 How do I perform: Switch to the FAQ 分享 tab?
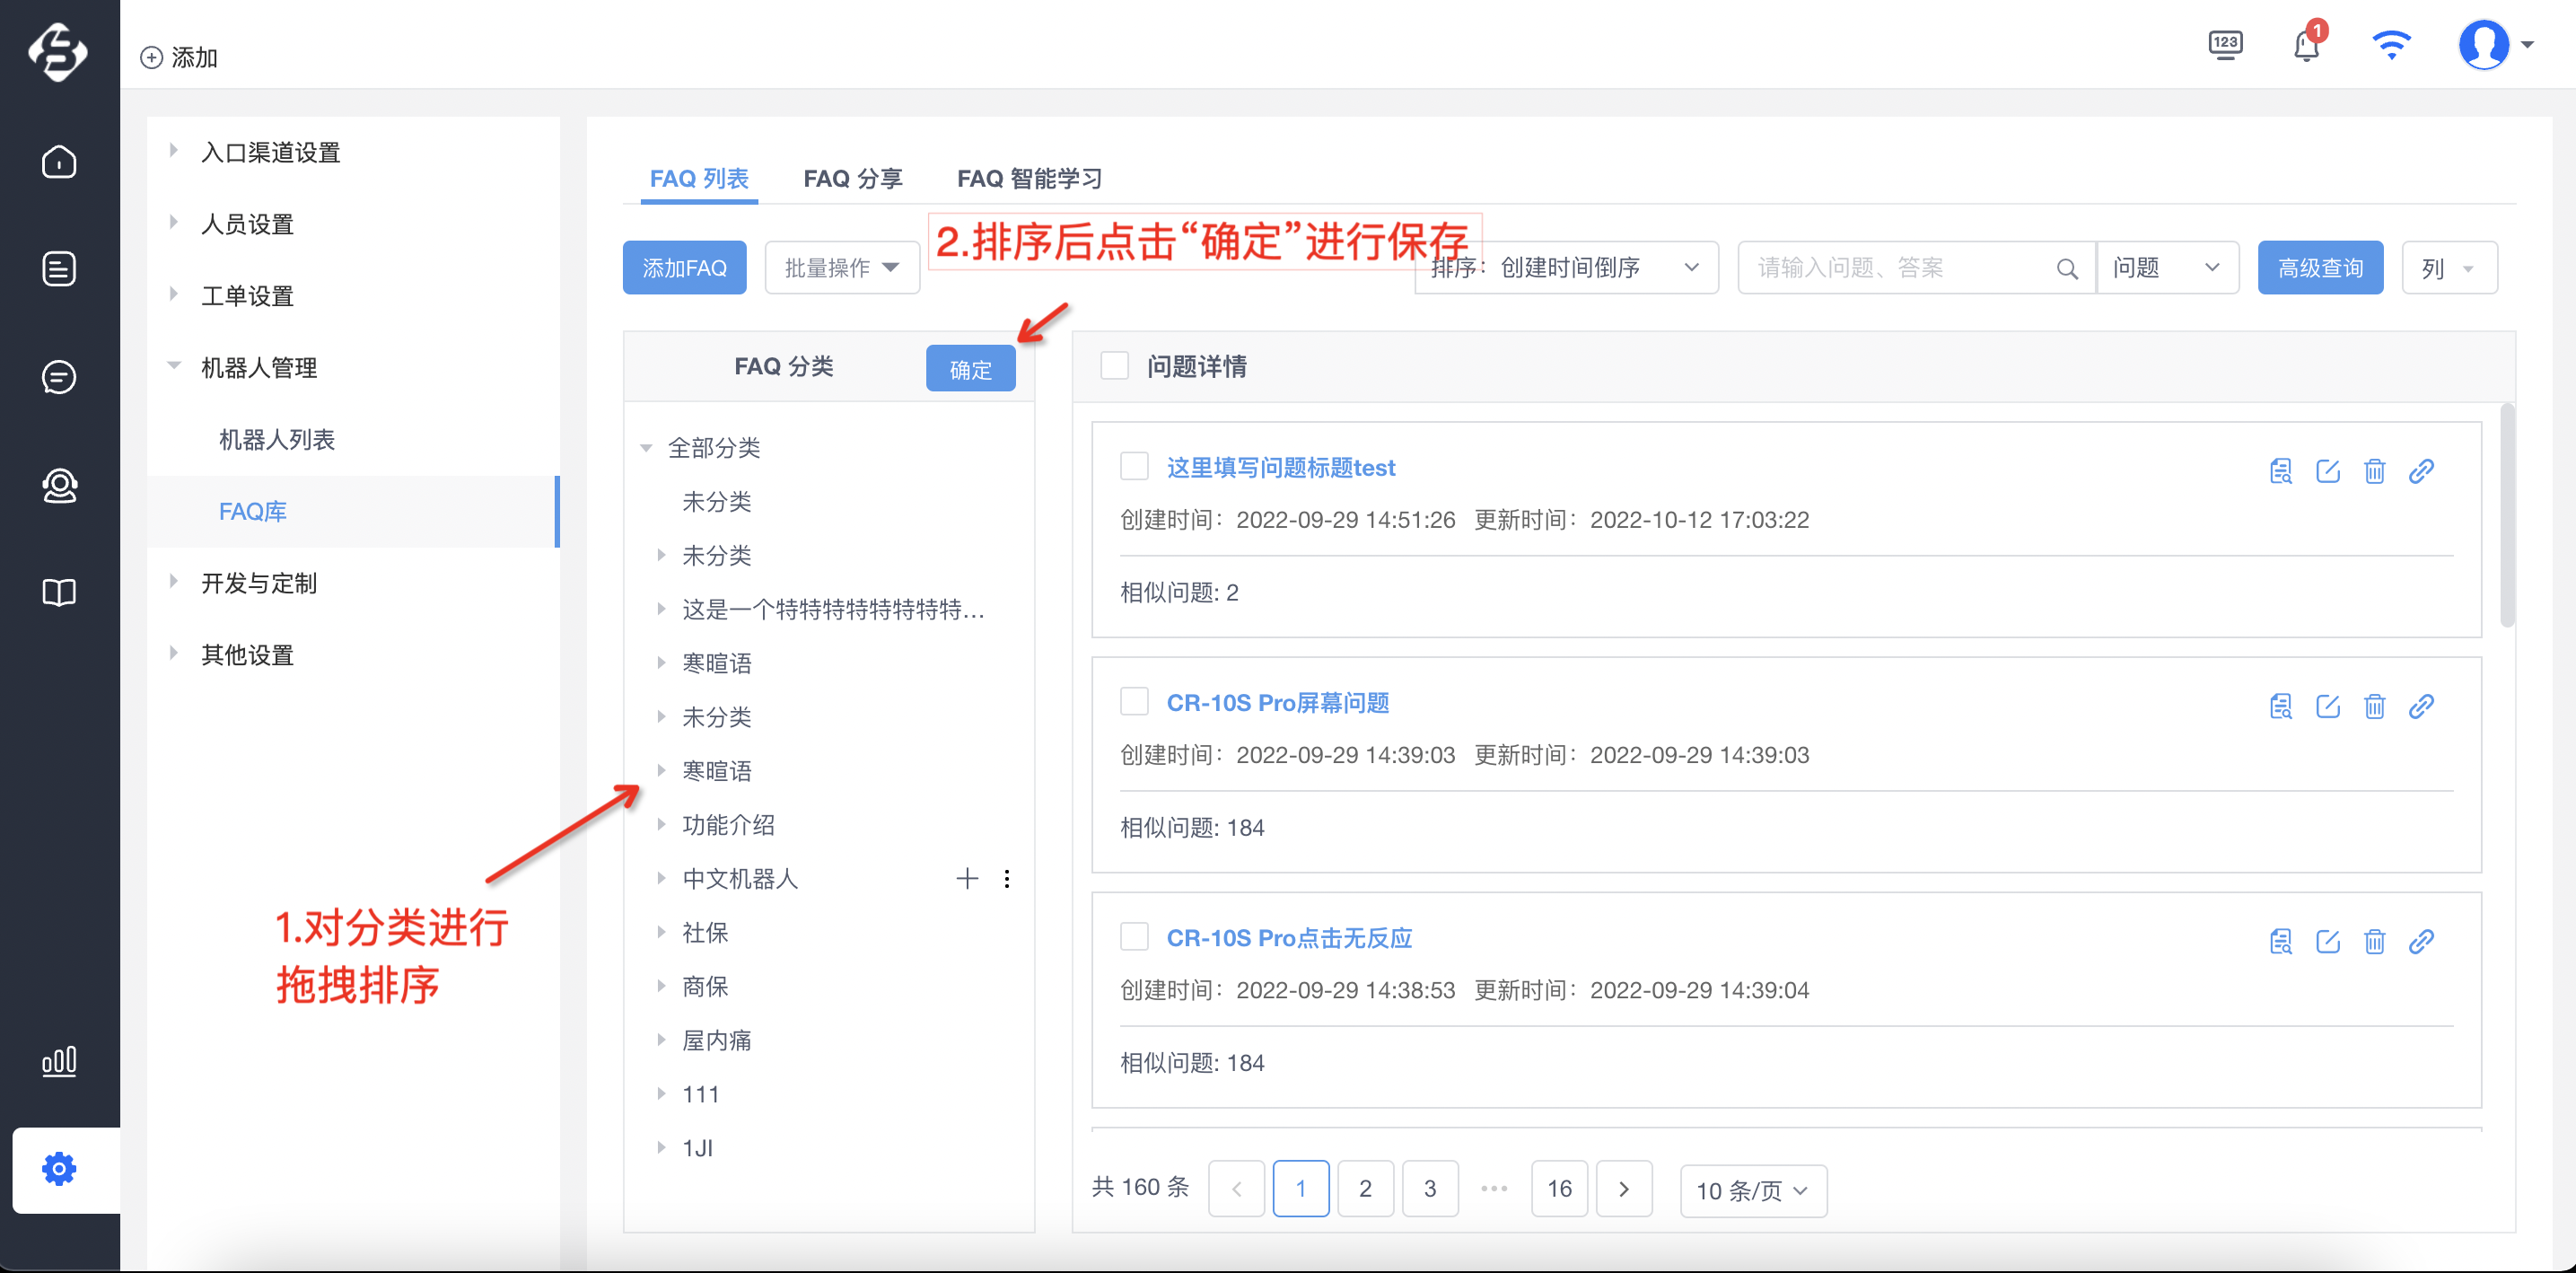pyautogui.click(x=853, y=178)
